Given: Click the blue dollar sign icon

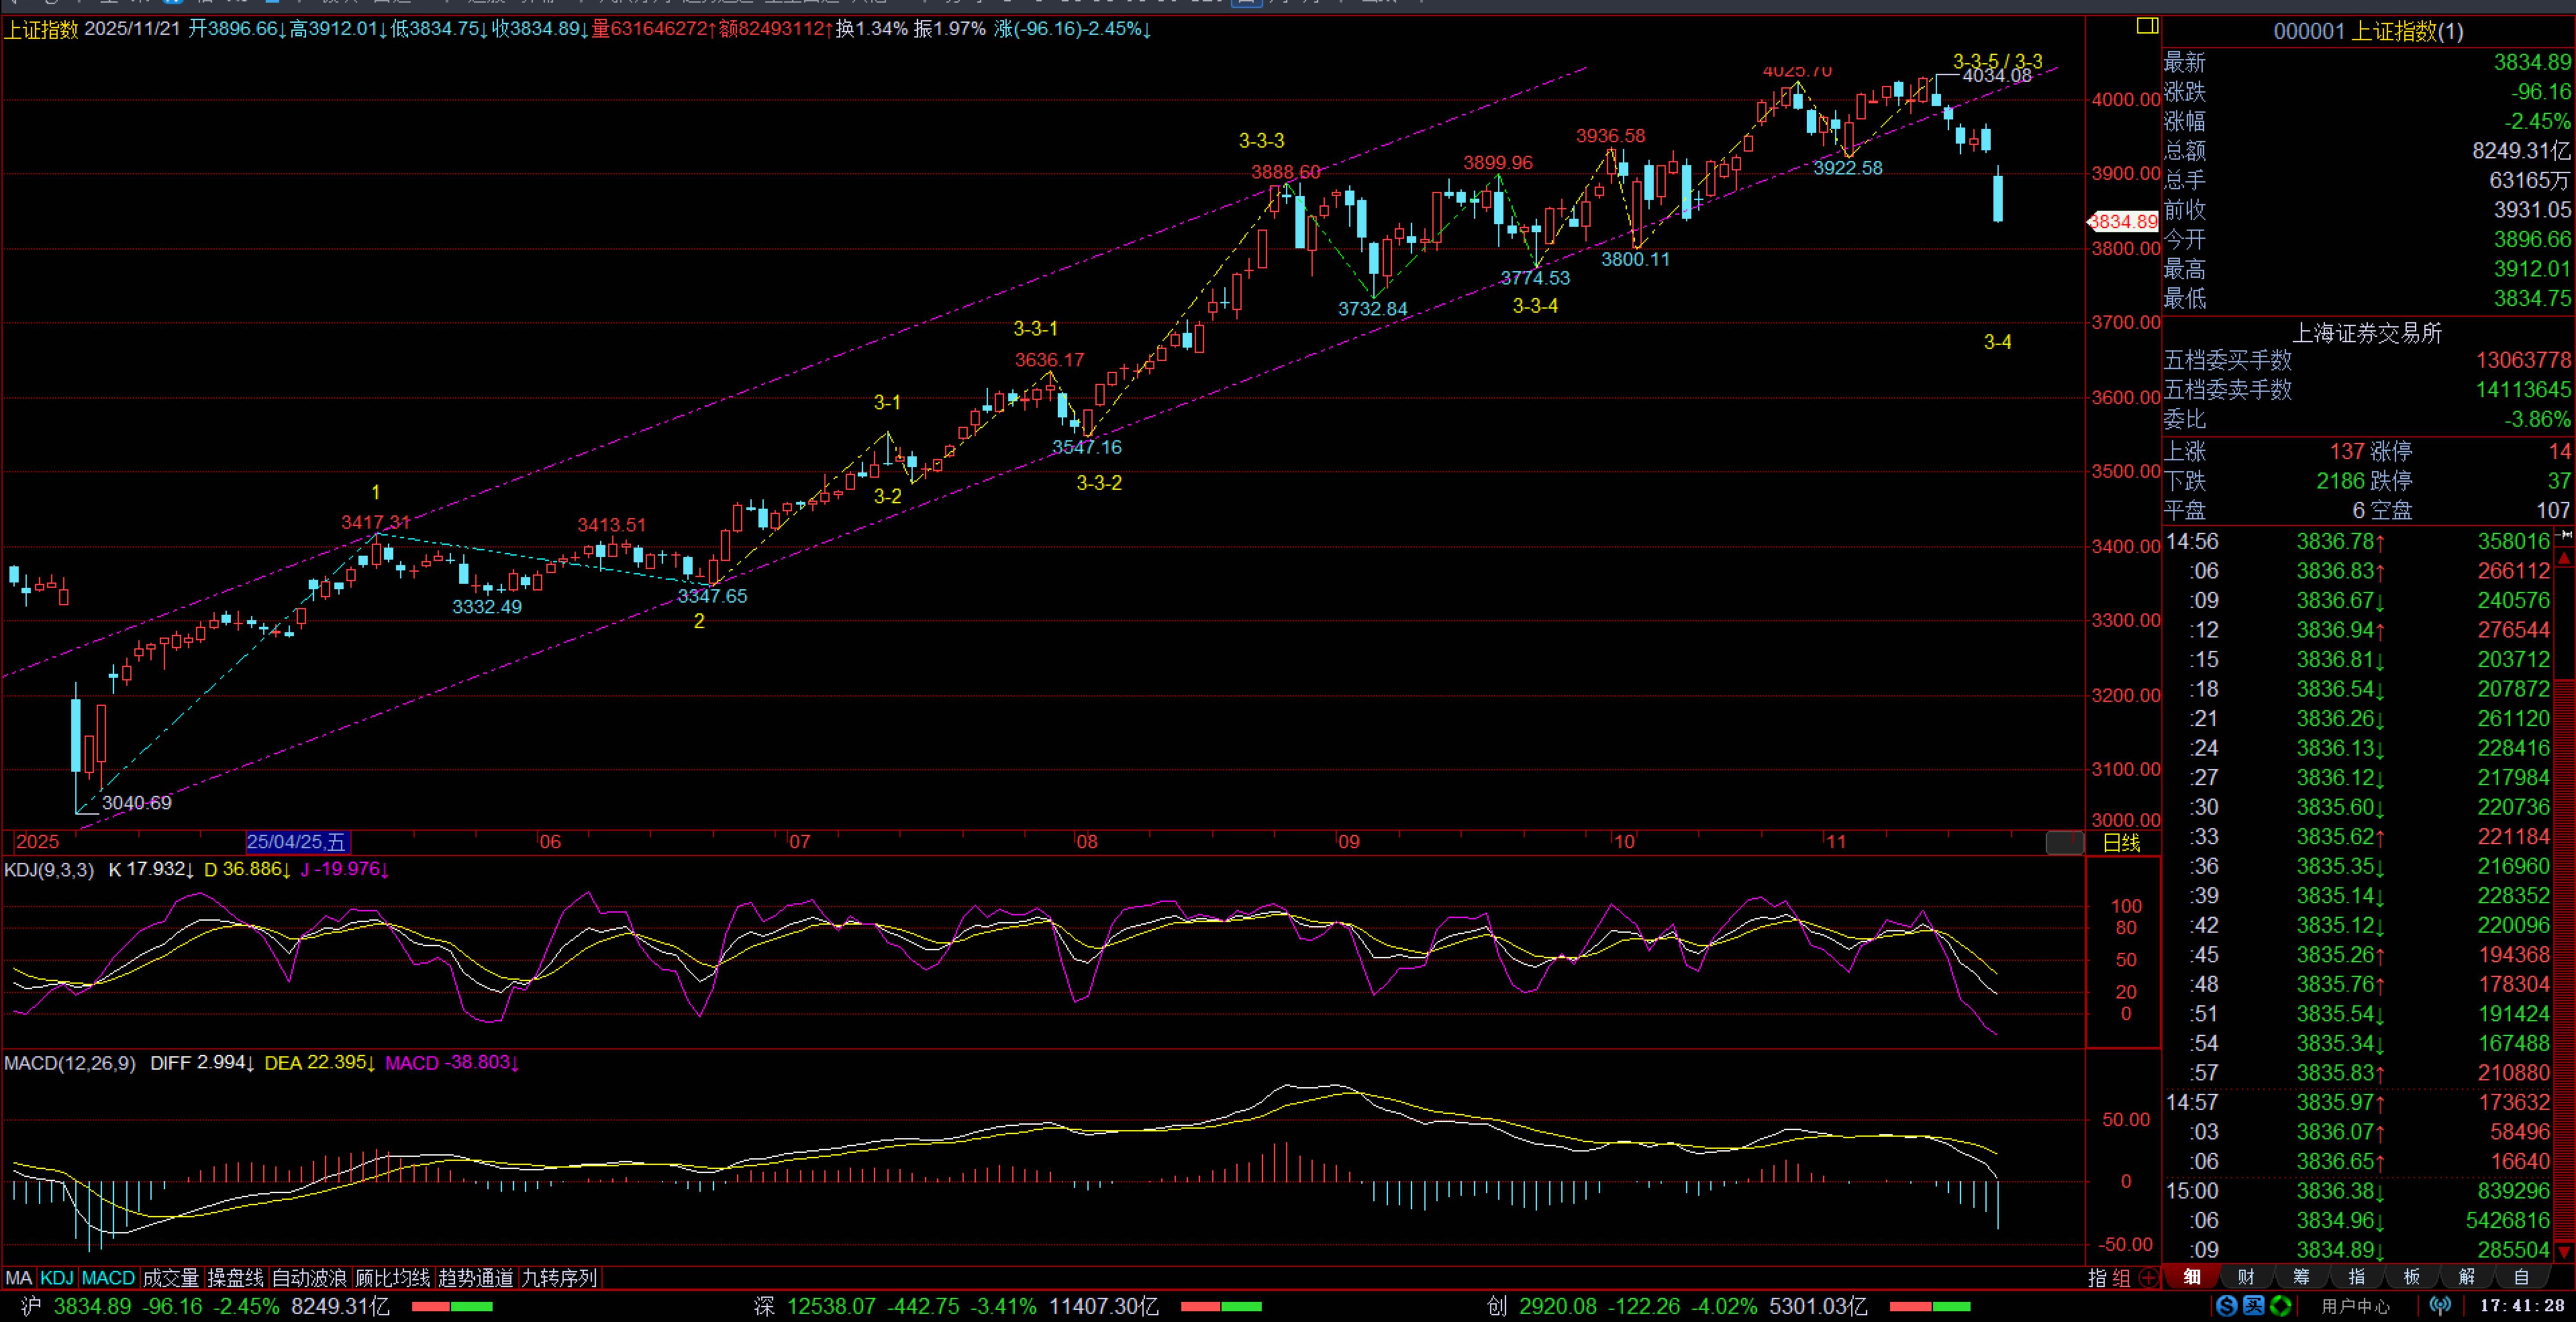Looking at the screenshot, I should point(2226,1305).
